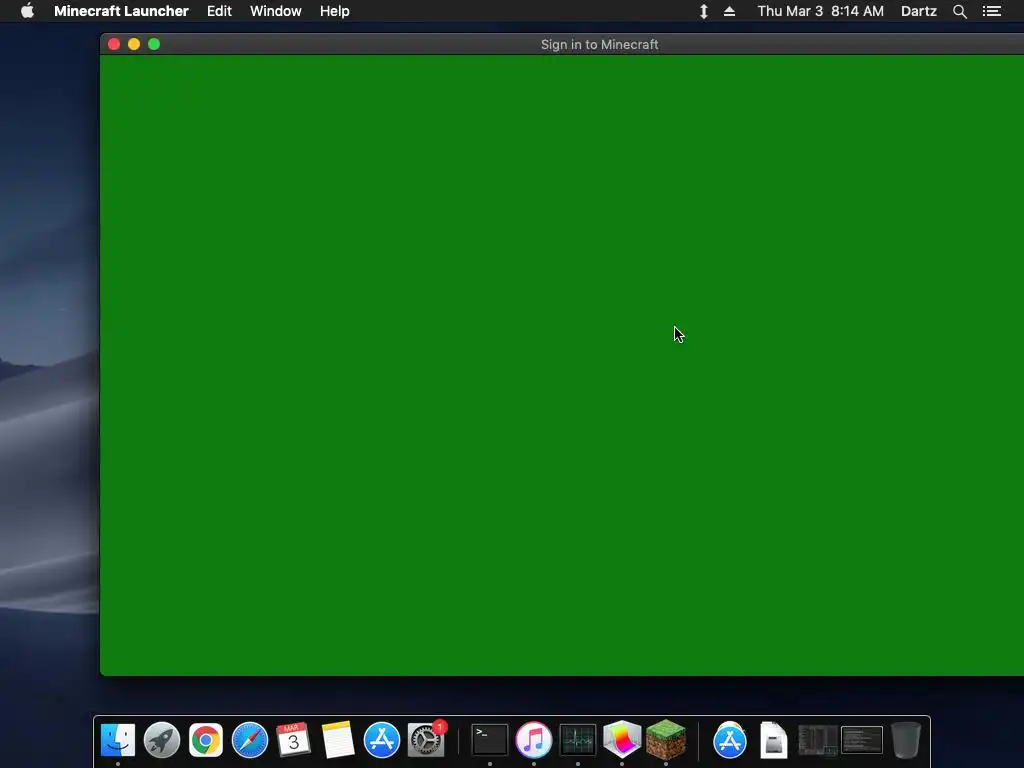Open the Apple menu

click(27, 11)
